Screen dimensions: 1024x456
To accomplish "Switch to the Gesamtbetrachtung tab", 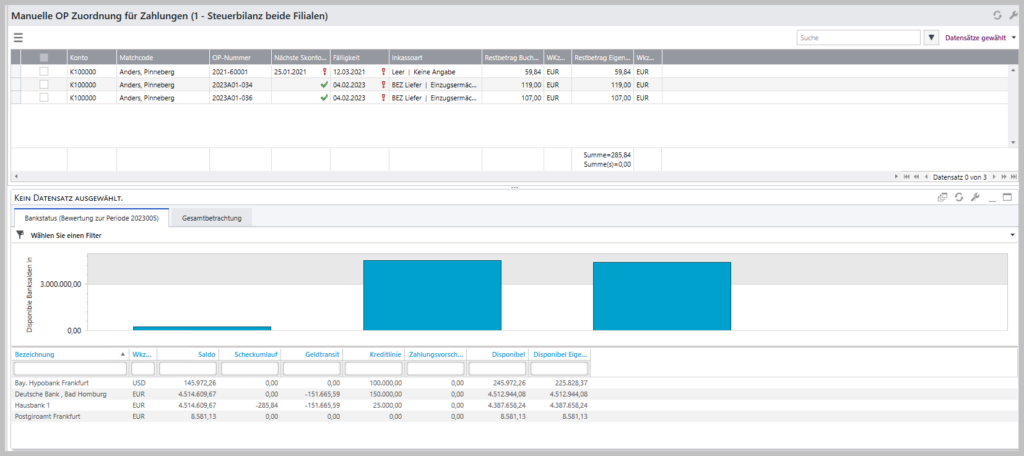I will pyautogui.click(x=211, y=217).
